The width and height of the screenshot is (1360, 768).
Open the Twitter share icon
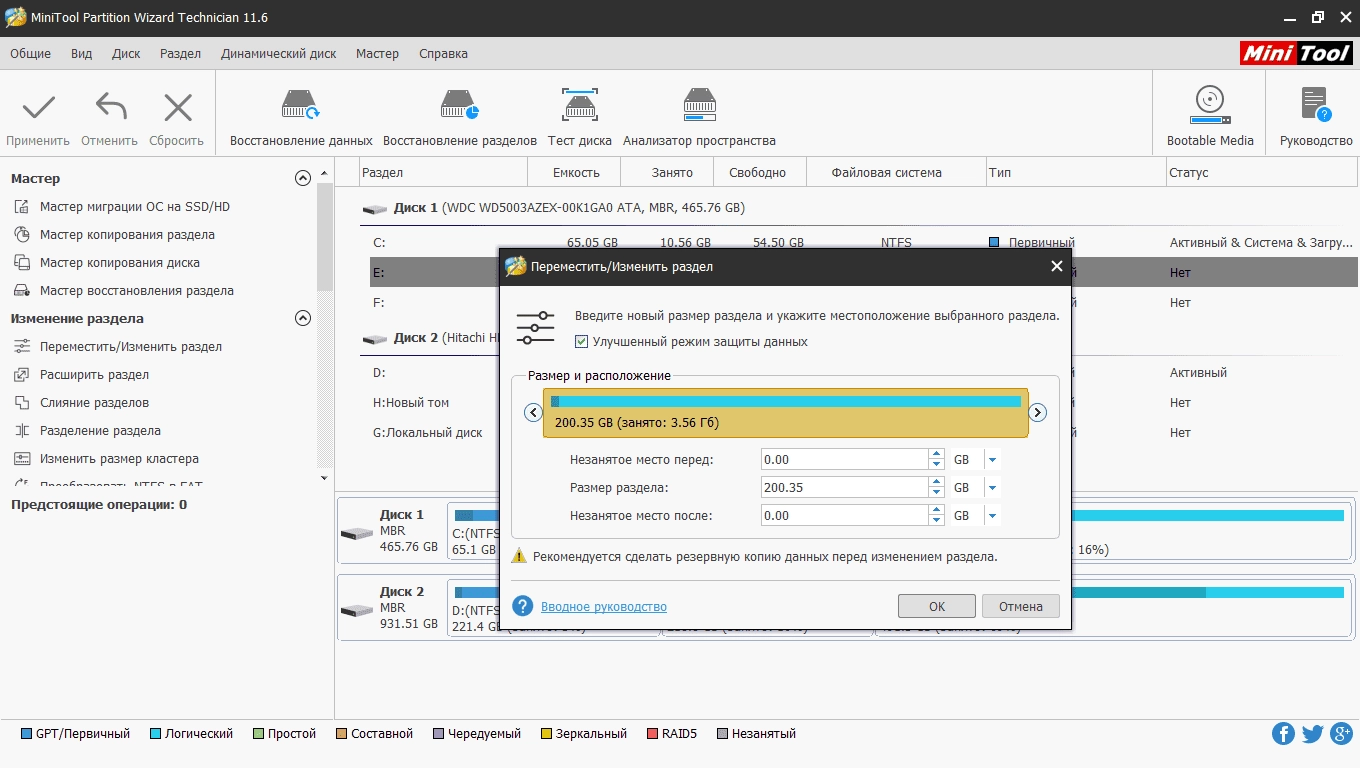[x=1313, y=734]
